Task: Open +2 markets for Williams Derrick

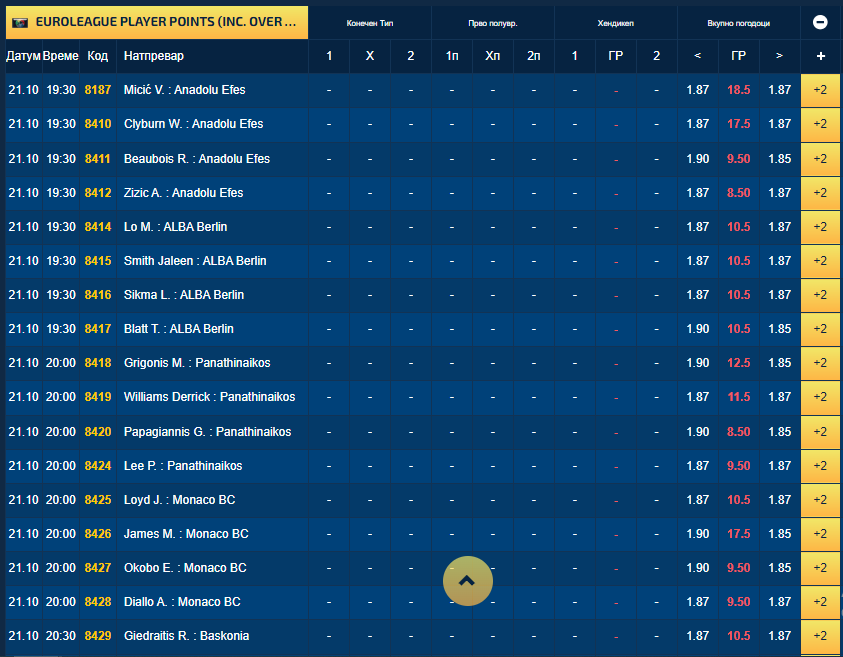Action: point(820,397)
